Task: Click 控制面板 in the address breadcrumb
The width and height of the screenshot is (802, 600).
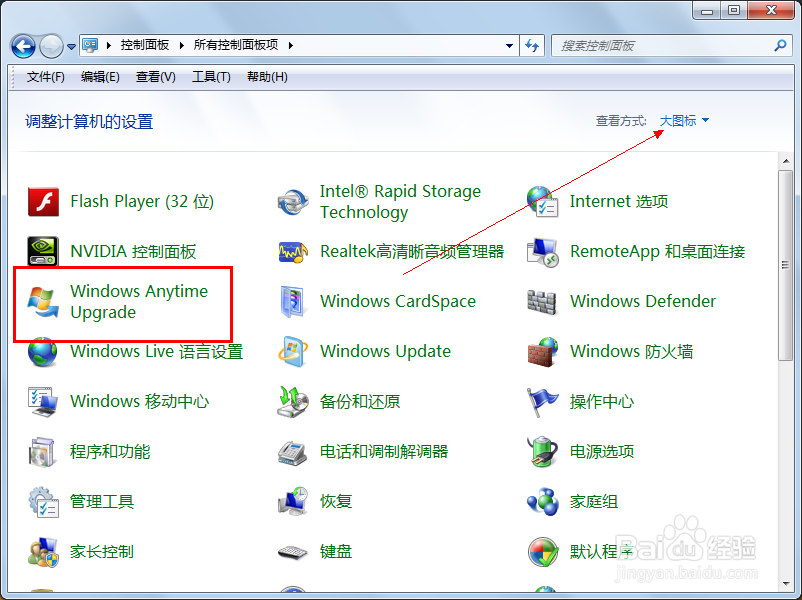Action: 145,45
